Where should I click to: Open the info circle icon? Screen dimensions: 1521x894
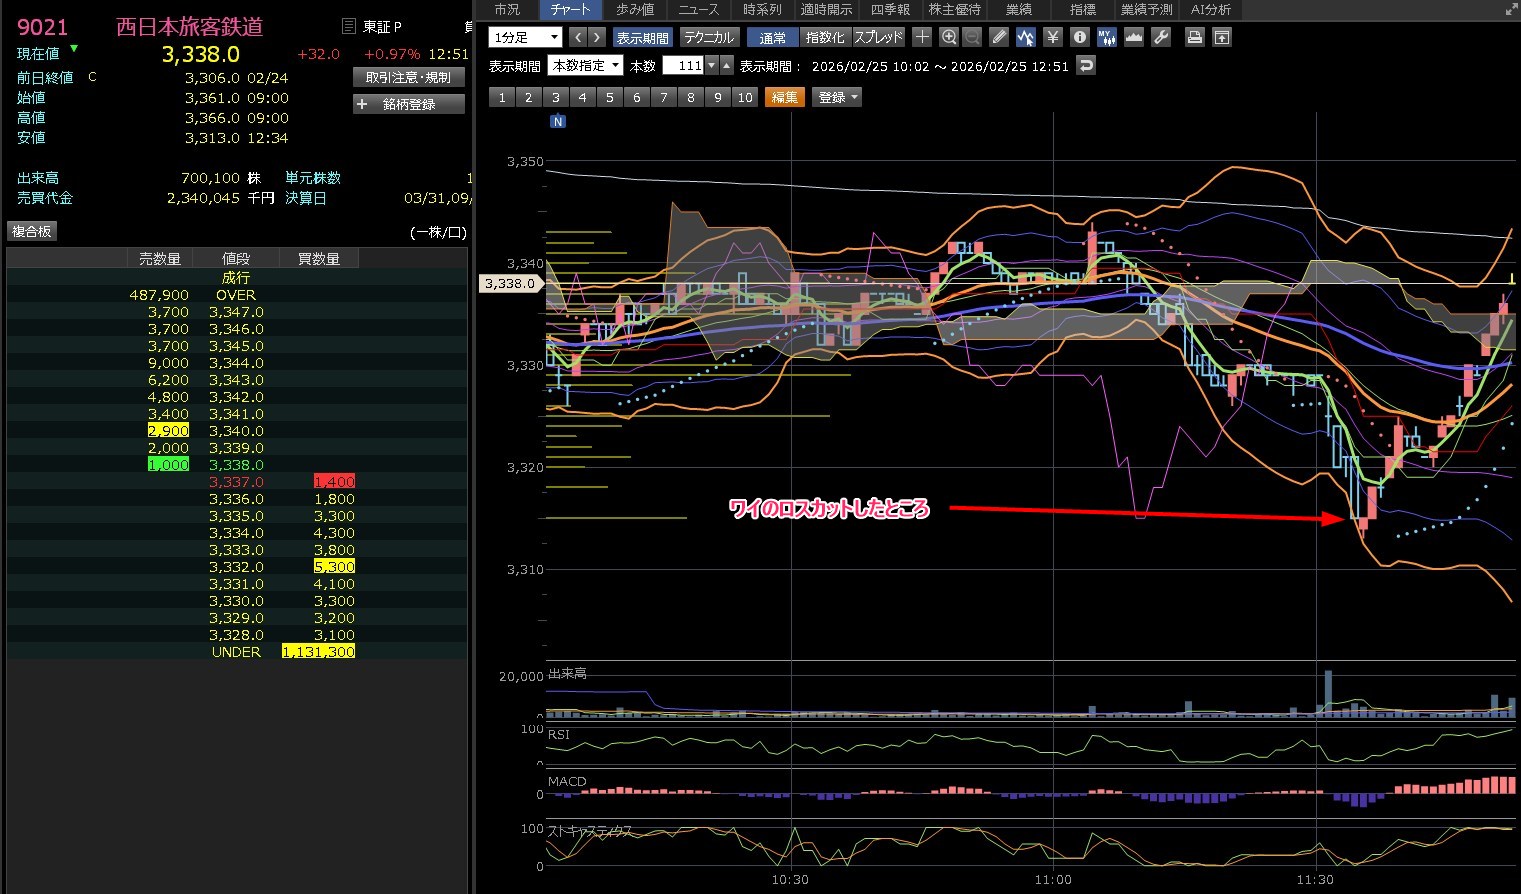click(x=1079, y=37)
